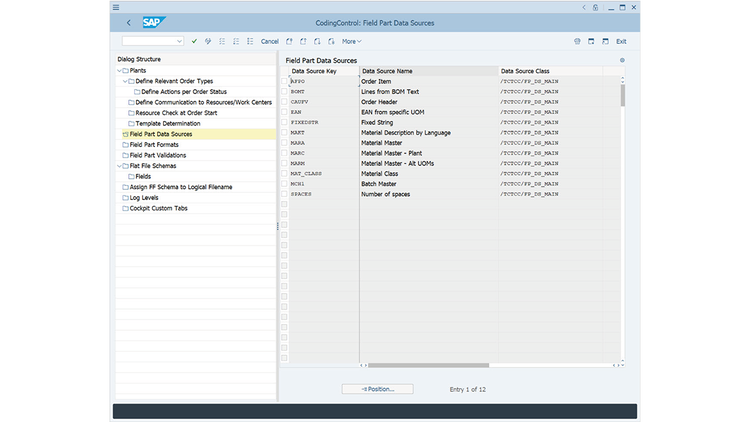This screenshot has width=750, height=422.
Task: Select row checkbox for EAN
Action: pyautogui.click(x=284, y=112)
